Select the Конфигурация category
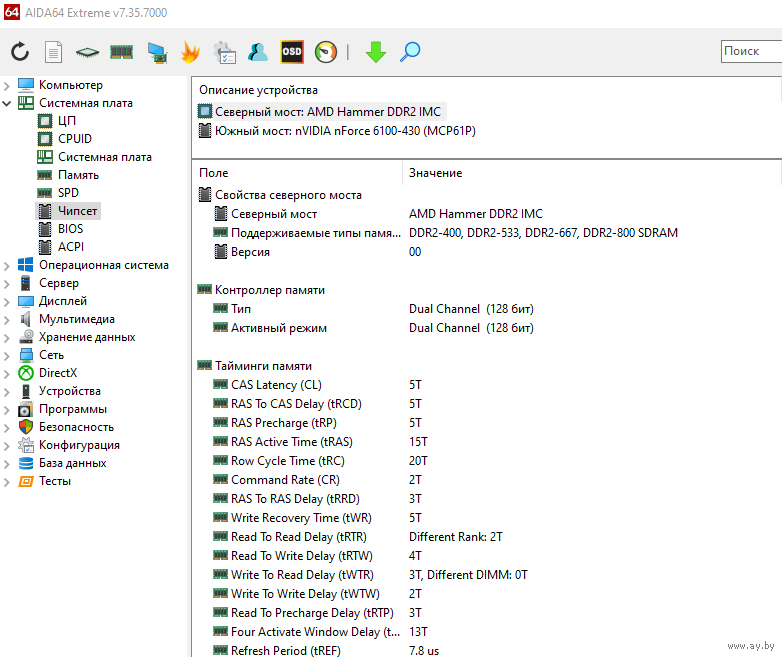This screenshot has height=657, width=782. click(79, 444)
